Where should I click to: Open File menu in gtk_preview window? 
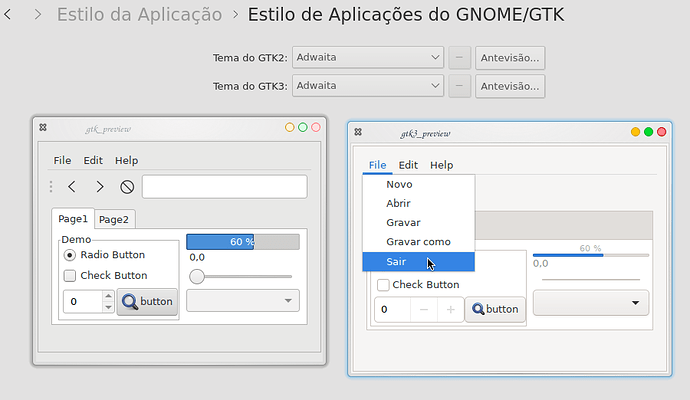pyautogui.click(x=62, y=161)
